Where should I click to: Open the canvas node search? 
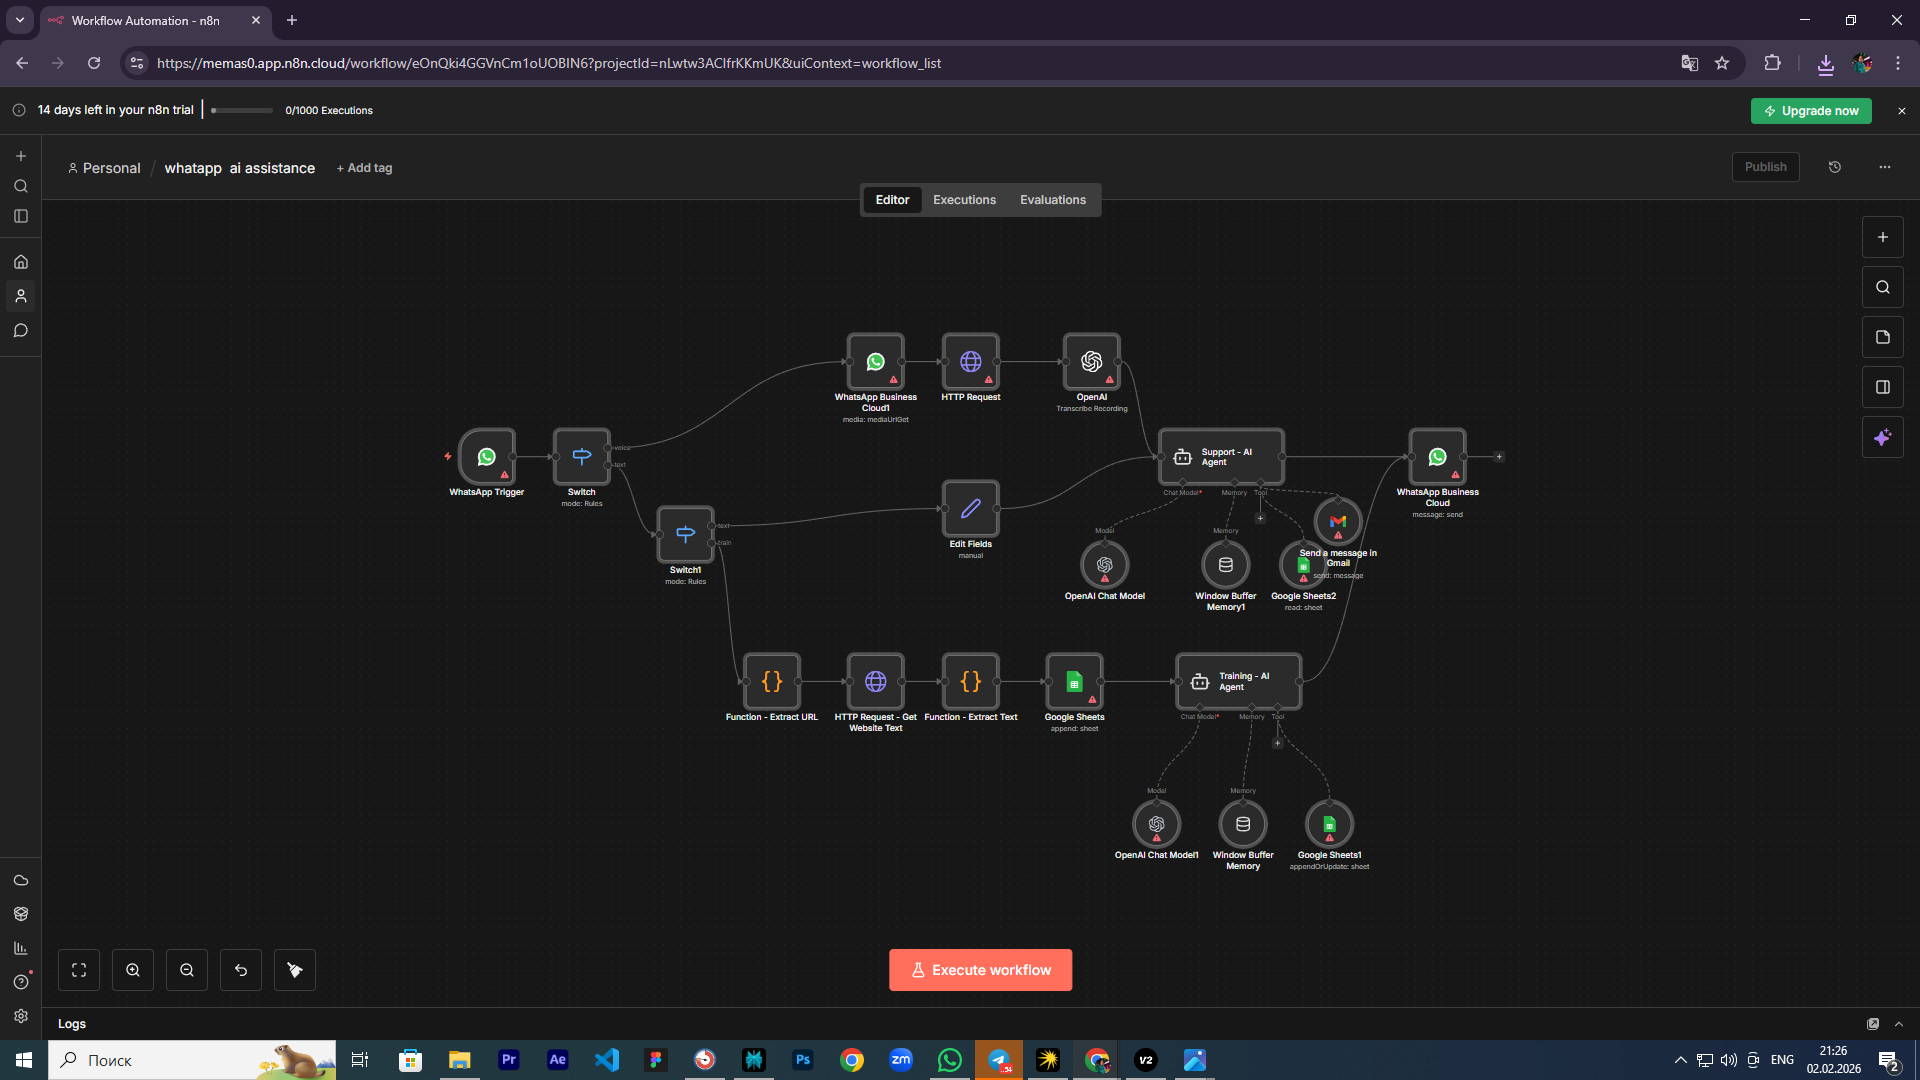pos(1883,287)
